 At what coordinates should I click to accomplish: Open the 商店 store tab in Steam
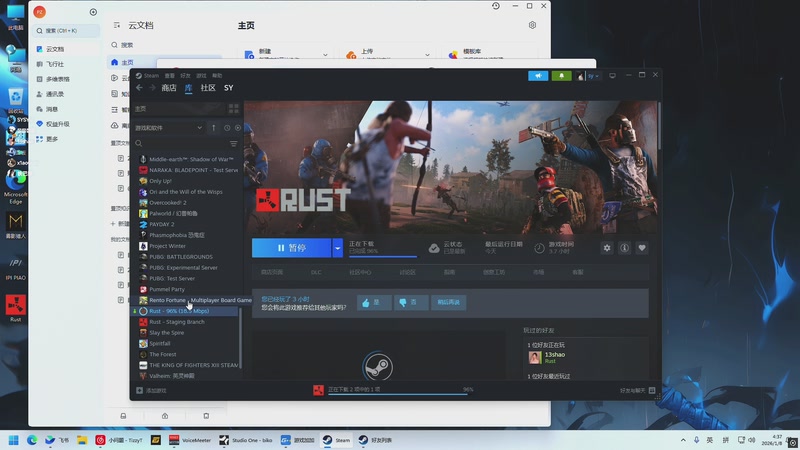[x=169, y=88]
